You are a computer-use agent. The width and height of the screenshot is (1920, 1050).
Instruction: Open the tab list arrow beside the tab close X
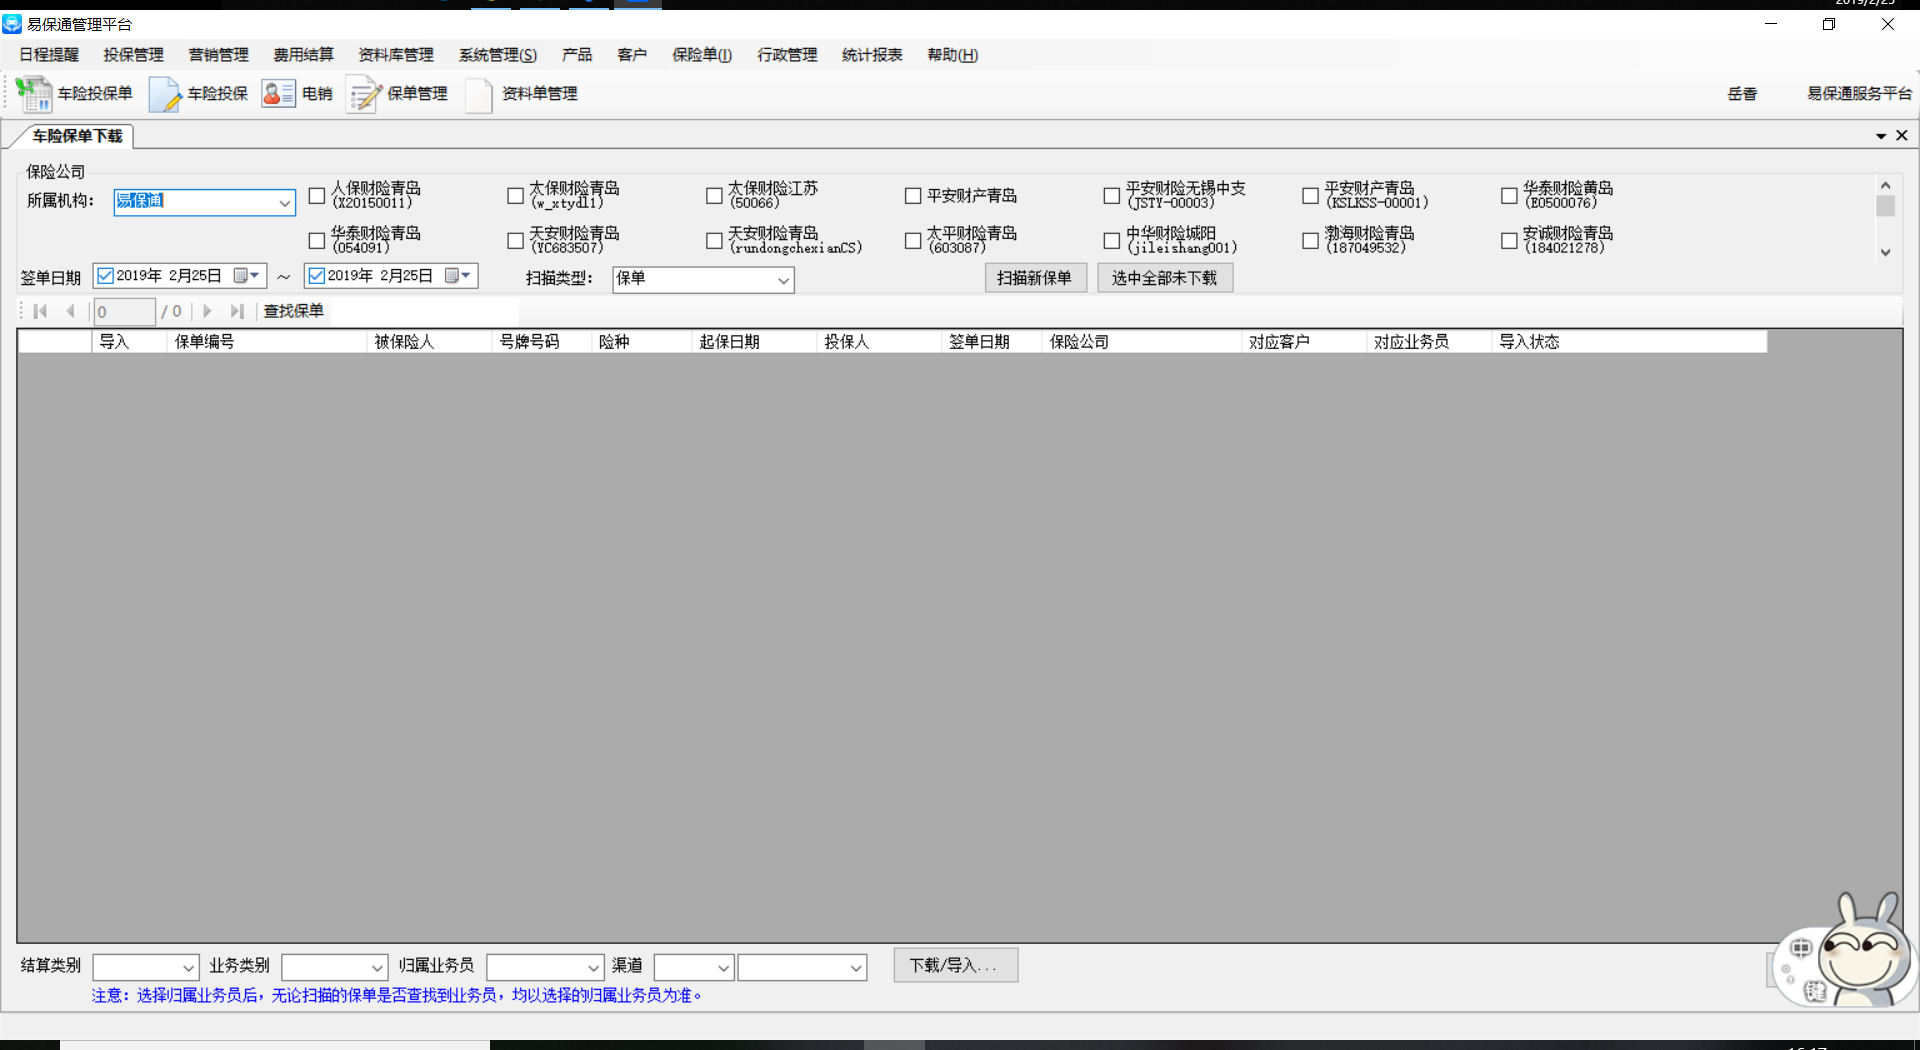click(x=1881, y=136)
